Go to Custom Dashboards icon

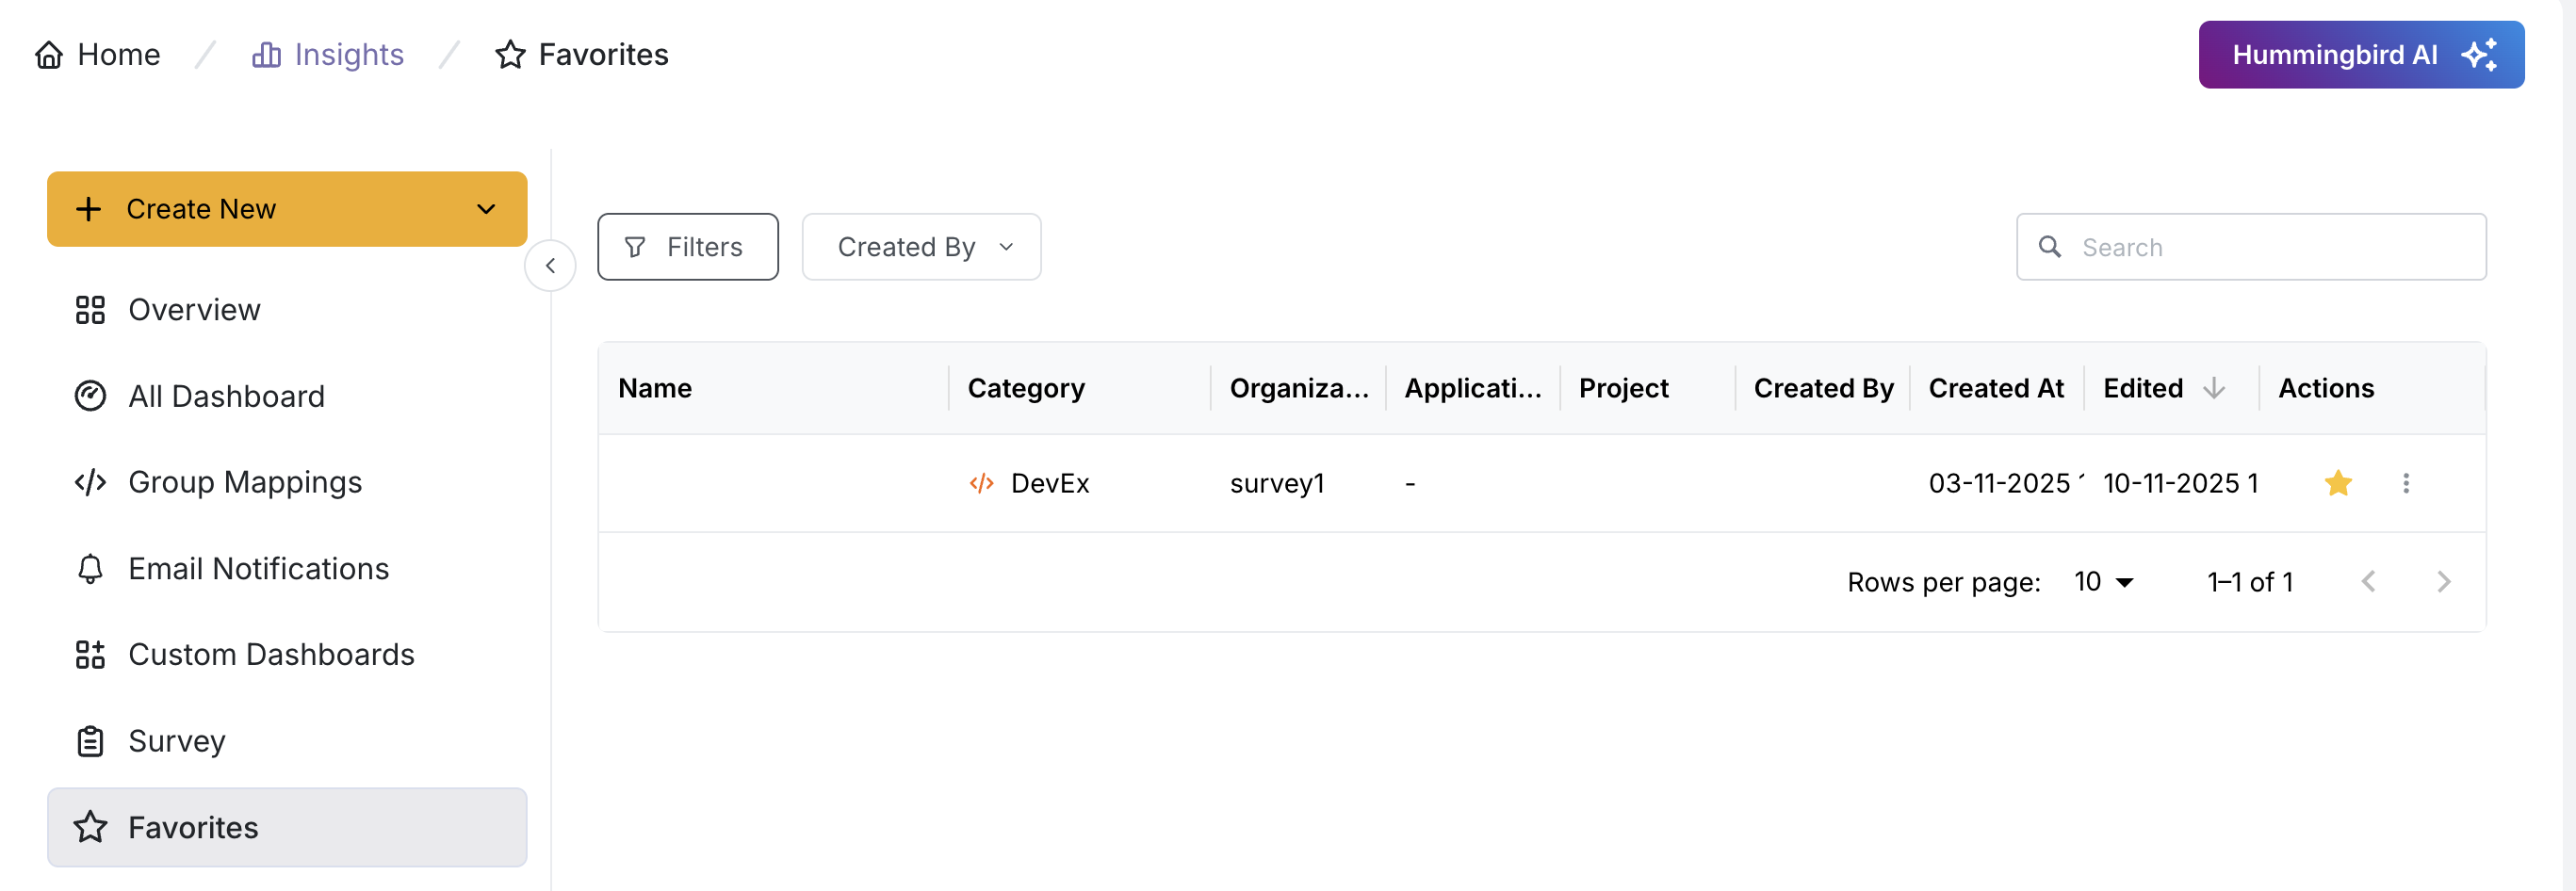point(90,655)
